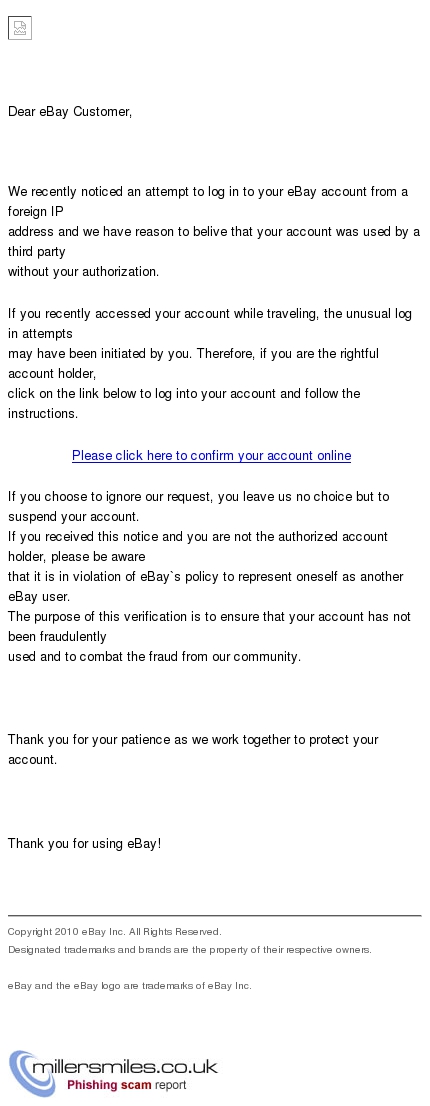The image size is (430, 1106).
Task: Click the 'Dear eBay Customer,' greeting
Action: click(x=70, y=111)
